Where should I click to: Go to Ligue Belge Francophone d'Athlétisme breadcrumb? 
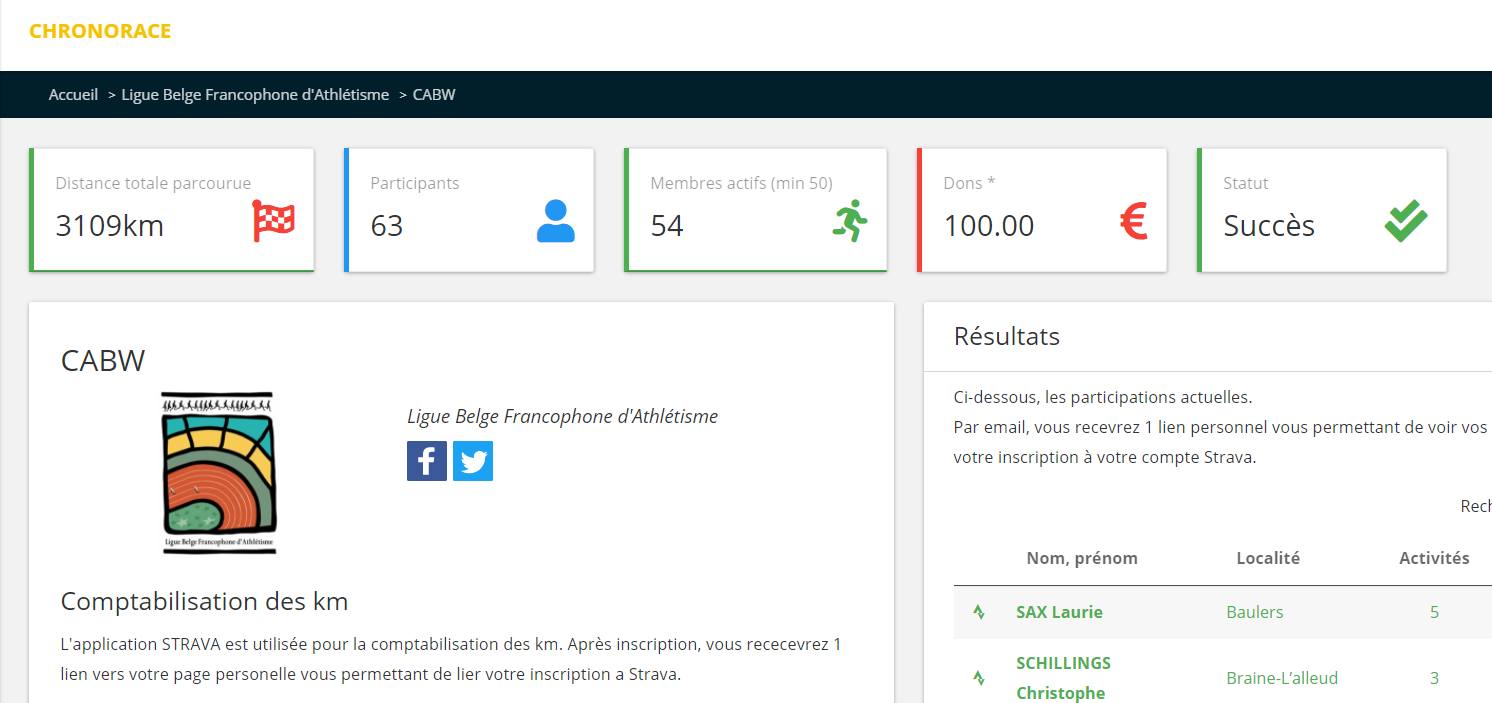coord(255,95)
